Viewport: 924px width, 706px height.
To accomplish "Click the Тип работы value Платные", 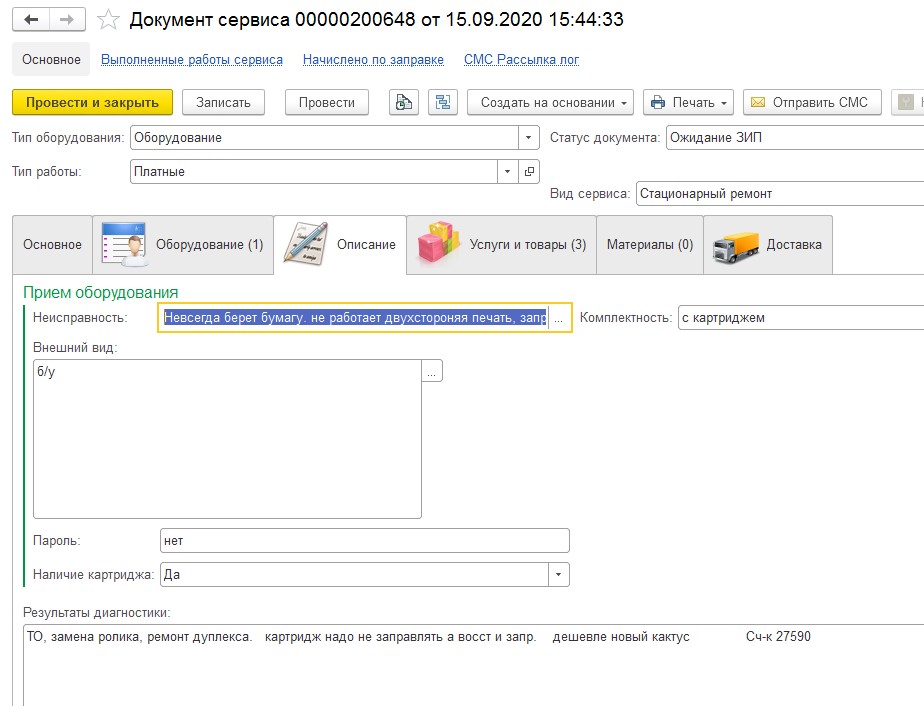I will coord(314,171).
